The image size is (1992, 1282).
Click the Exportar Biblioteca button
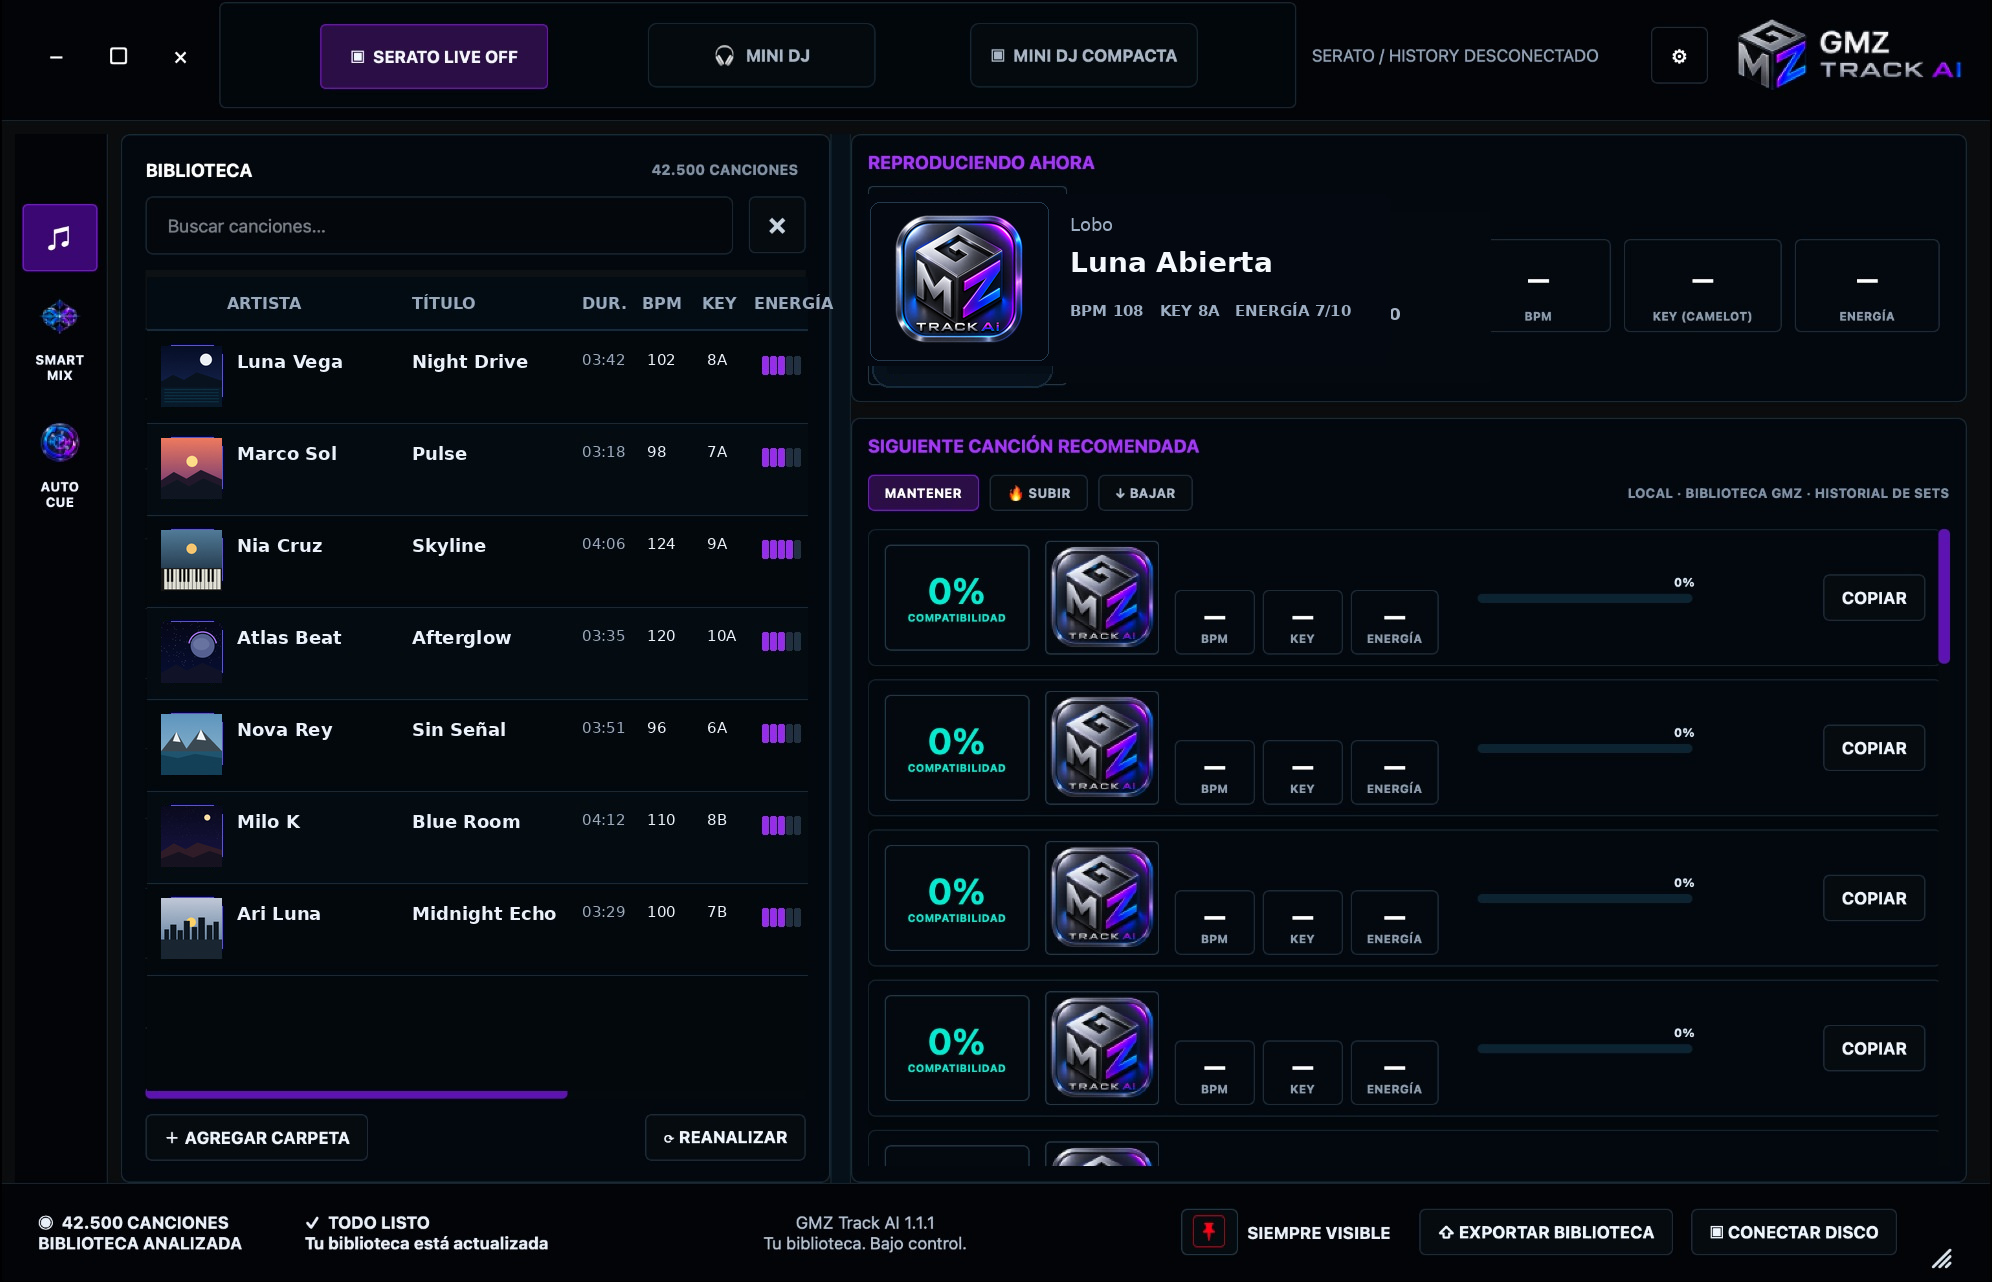tap(1546, 1232)
